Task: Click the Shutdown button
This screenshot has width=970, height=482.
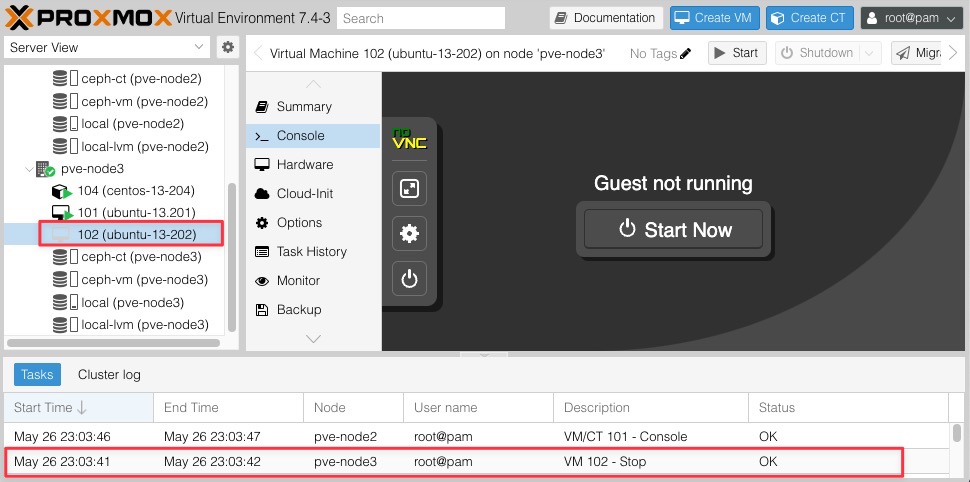Action: pyautogui.click(x=818, y=53)
